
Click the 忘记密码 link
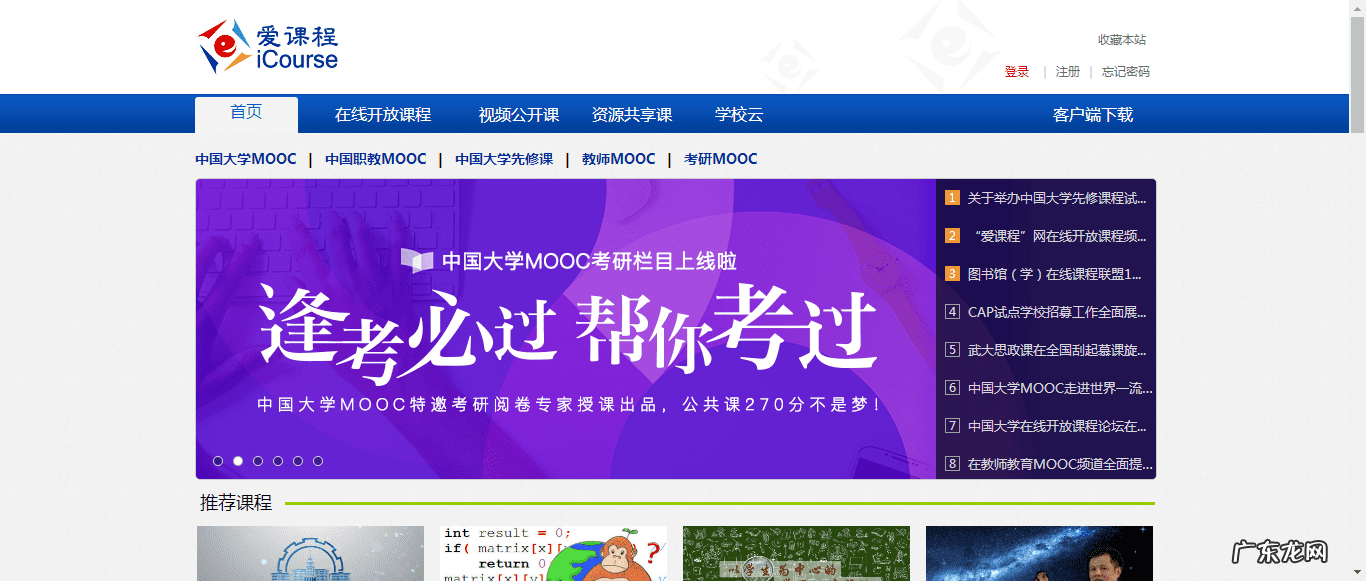1126,72
